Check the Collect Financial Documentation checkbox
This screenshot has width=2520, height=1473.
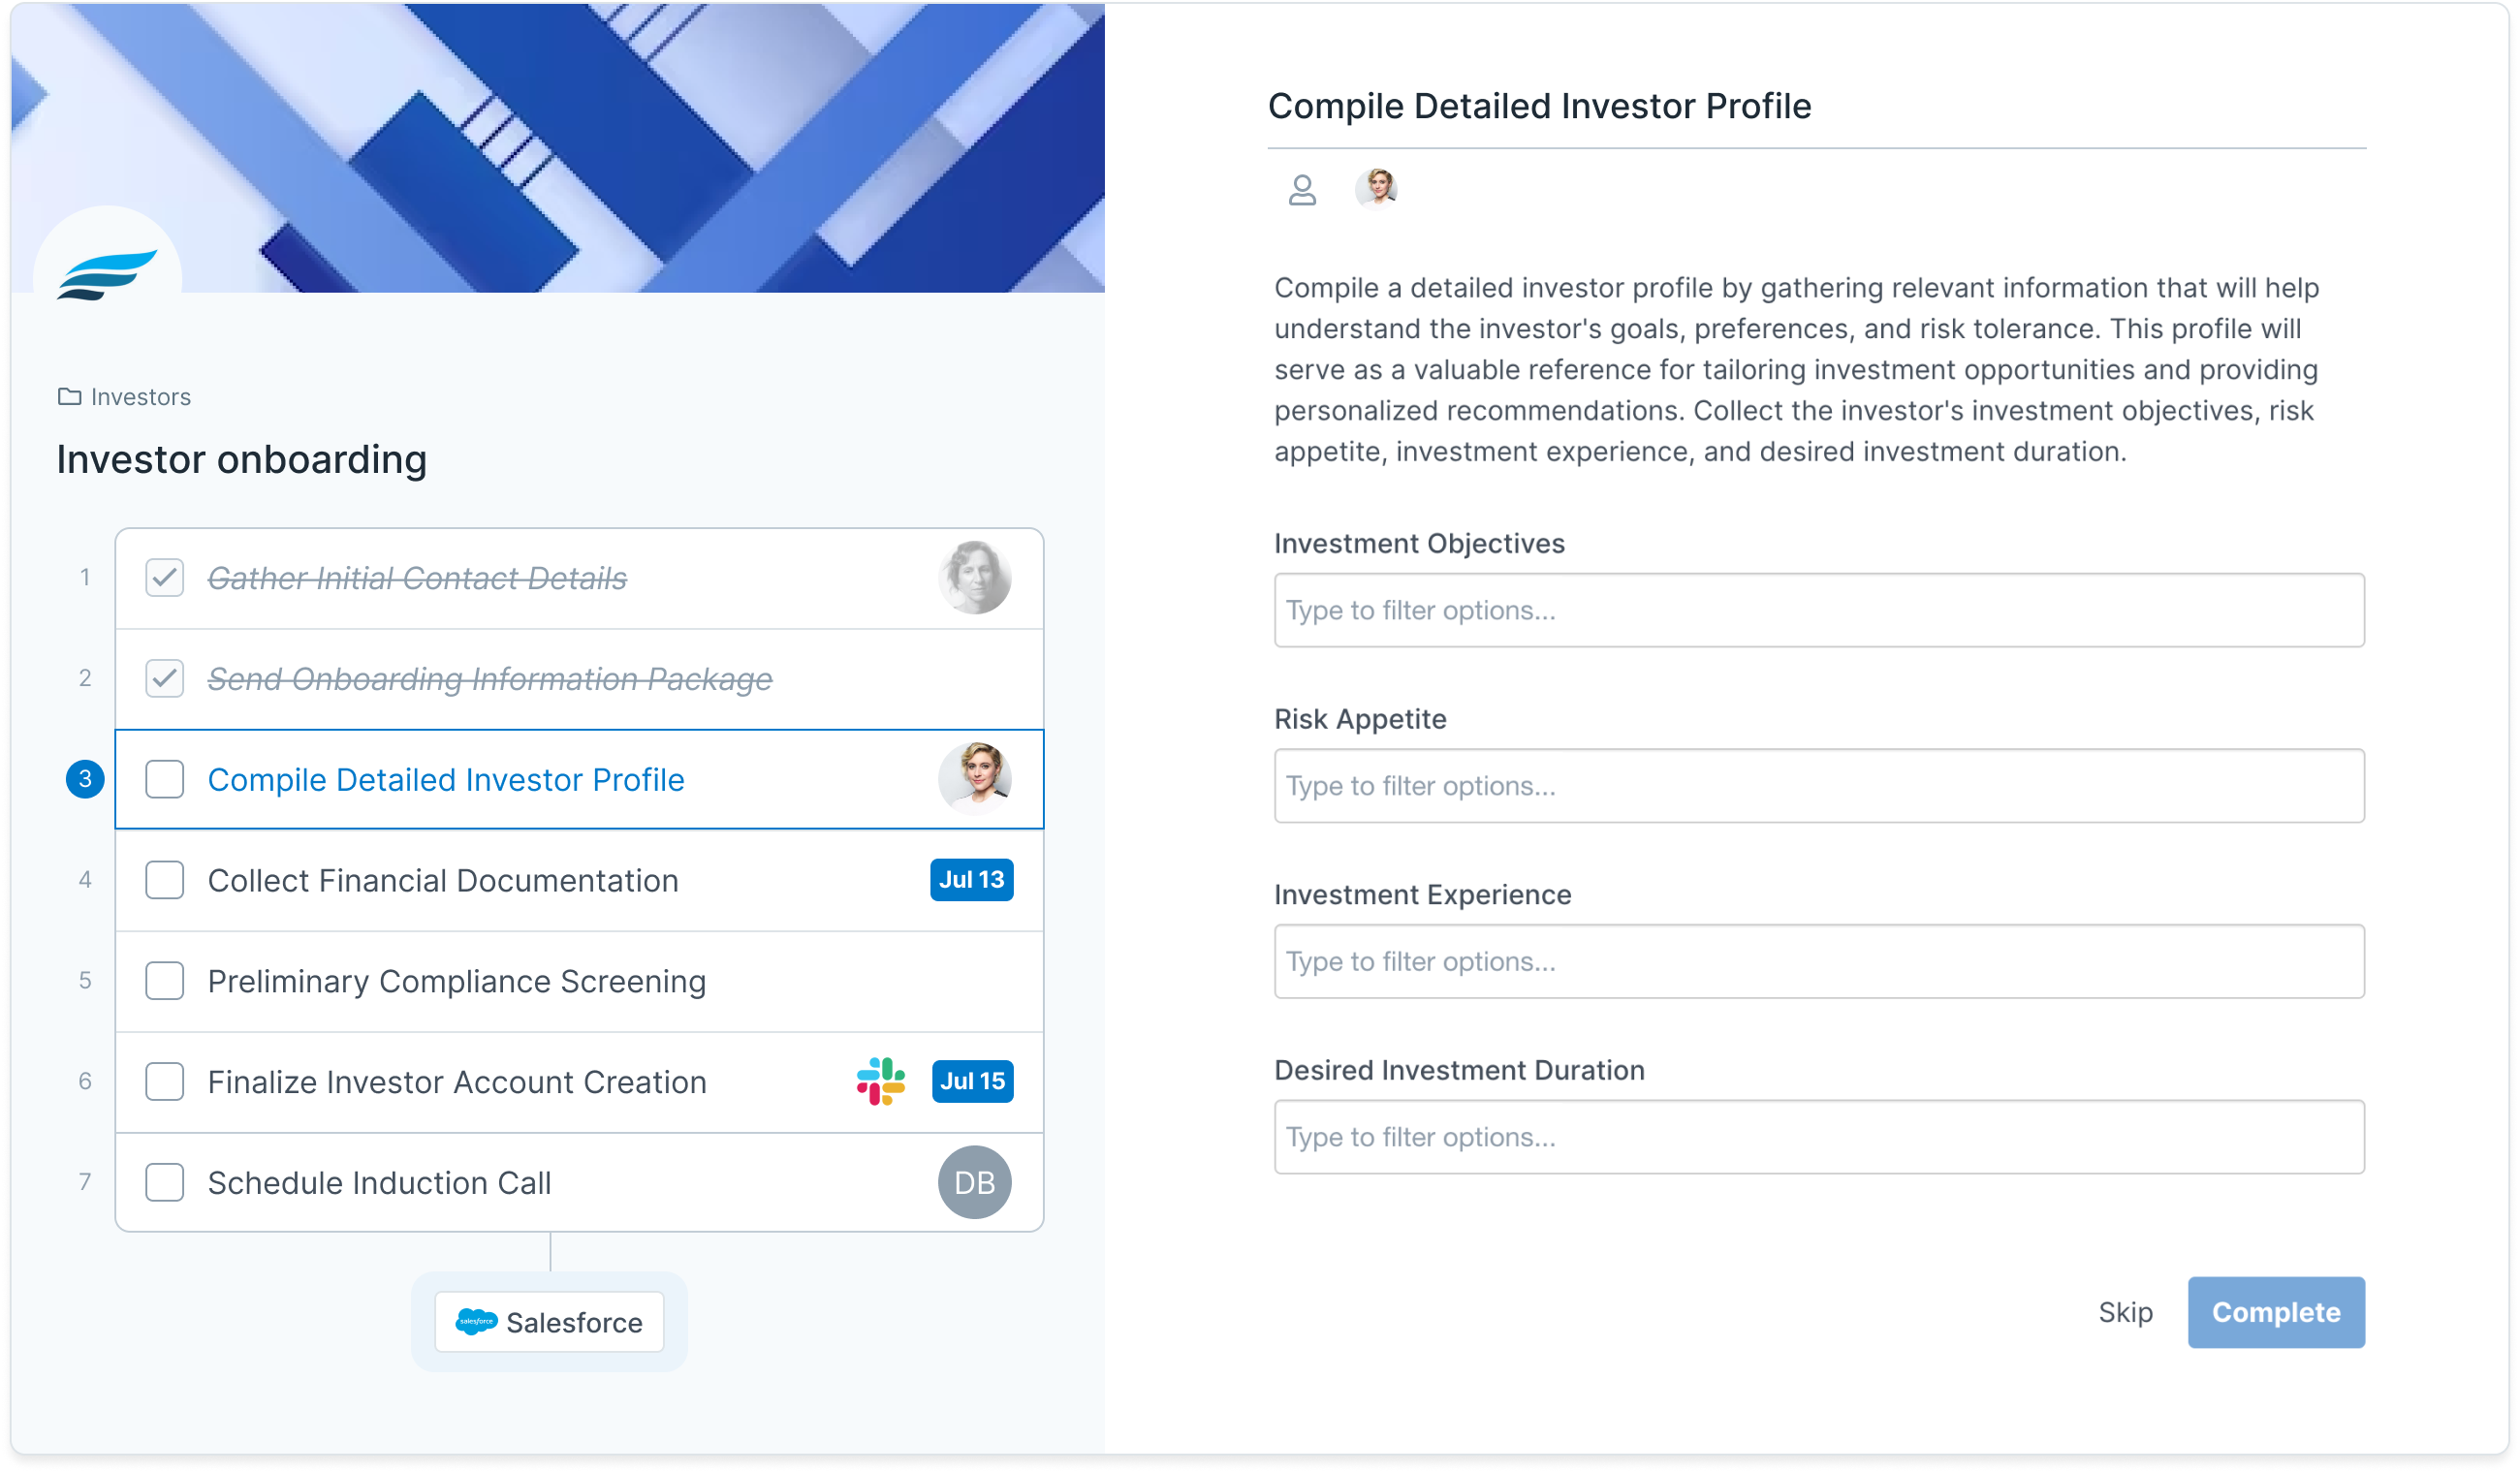point(164,880)
